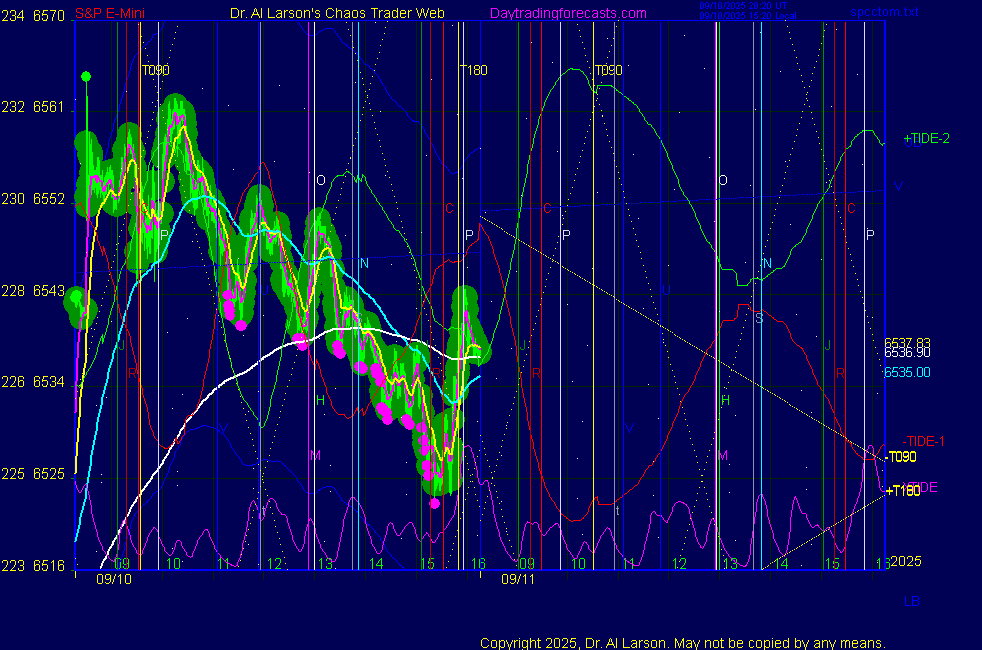Screen dimensions: 982x650
Task: Click the green H marker on 09/11
Action: 726,400
